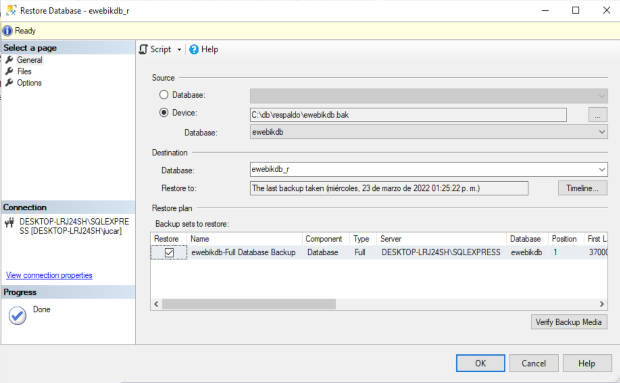
Task: Close the Restore Database window
Action: (607, 10)
